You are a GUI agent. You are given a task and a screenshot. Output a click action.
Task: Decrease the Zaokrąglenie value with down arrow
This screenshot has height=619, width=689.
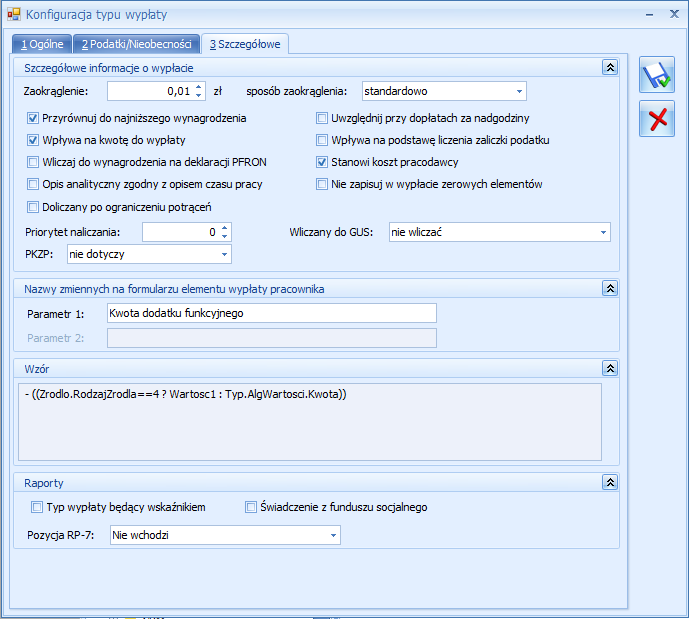(x=199, y=95)
